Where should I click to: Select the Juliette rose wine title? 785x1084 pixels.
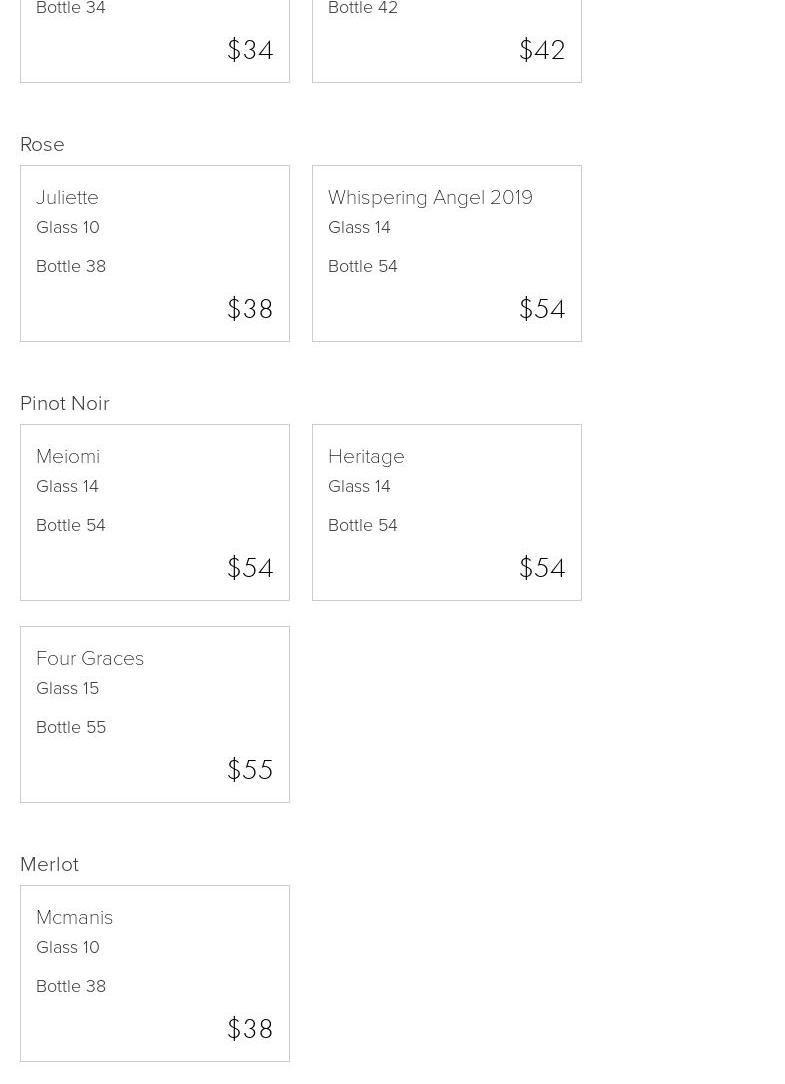[67, 197]
